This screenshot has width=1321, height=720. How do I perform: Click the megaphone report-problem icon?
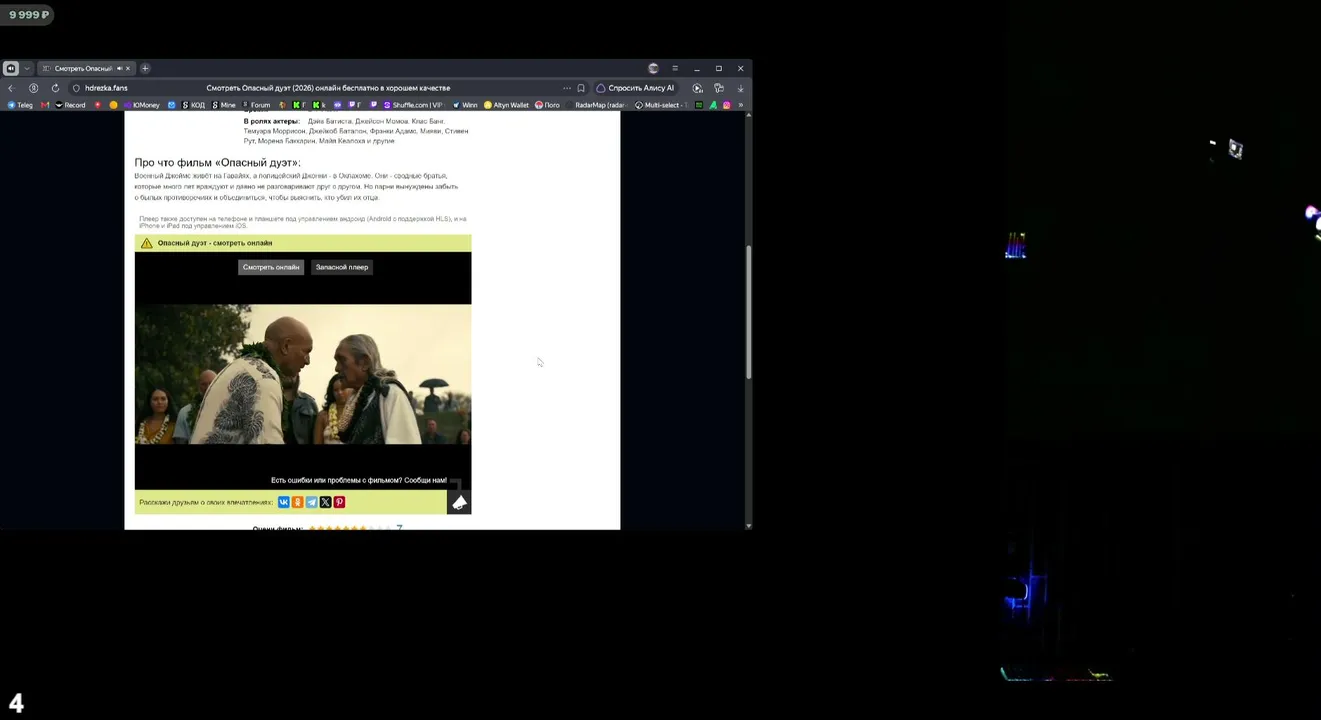459,502
